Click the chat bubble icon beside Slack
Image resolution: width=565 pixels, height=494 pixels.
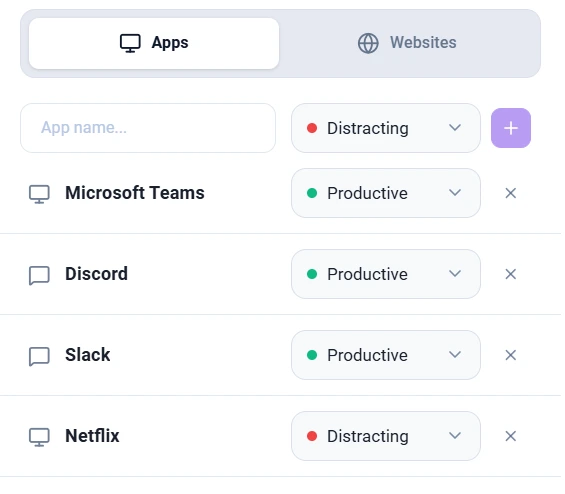pos(39,357)
